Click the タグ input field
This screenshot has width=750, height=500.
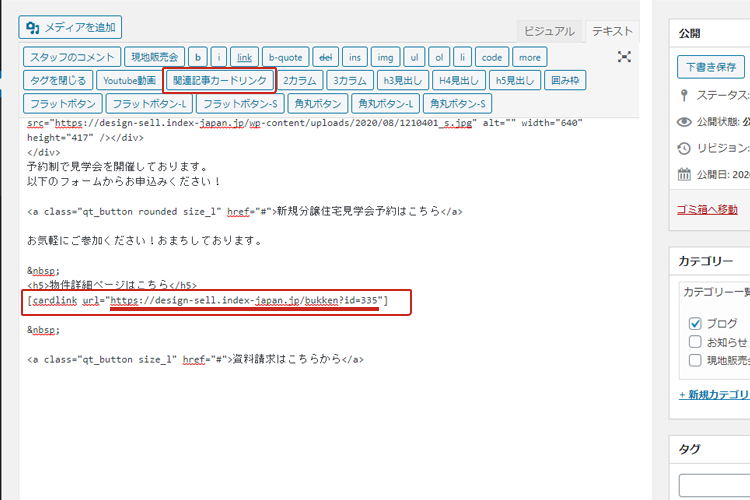click(x=714, y=485)
